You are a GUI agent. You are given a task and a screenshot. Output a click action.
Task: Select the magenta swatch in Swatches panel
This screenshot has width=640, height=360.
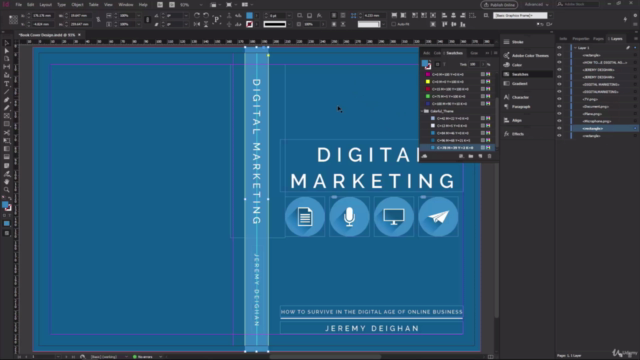pyautogui.click(x=428, y=74)
